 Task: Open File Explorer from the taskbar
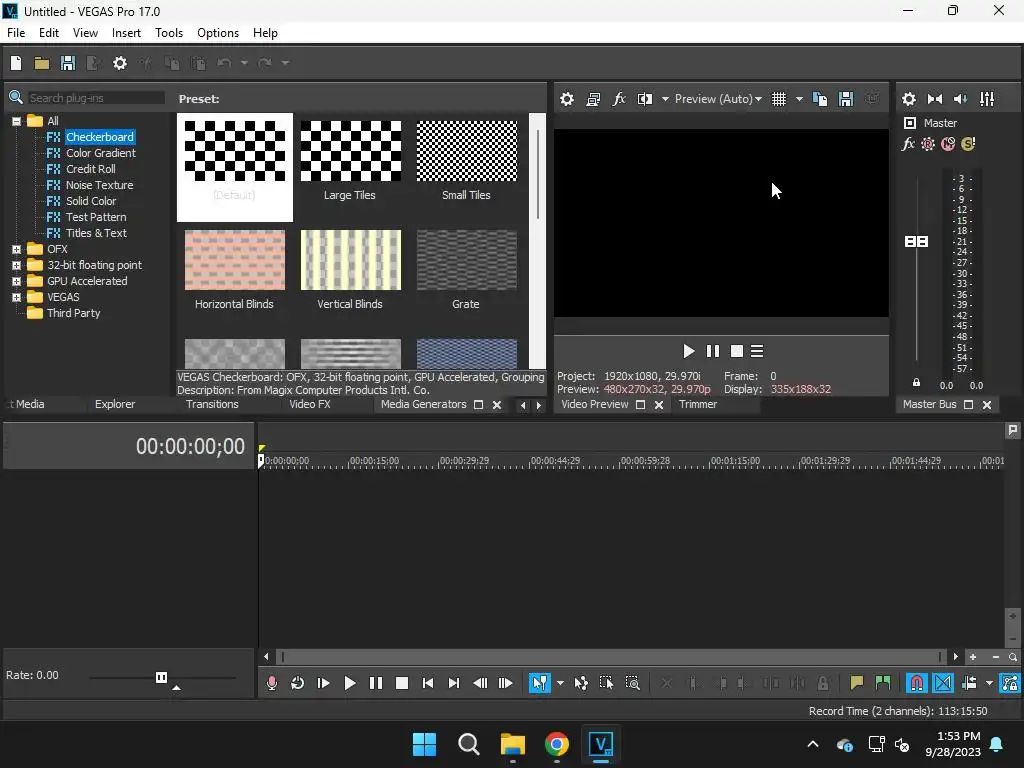tap(513, 744)
